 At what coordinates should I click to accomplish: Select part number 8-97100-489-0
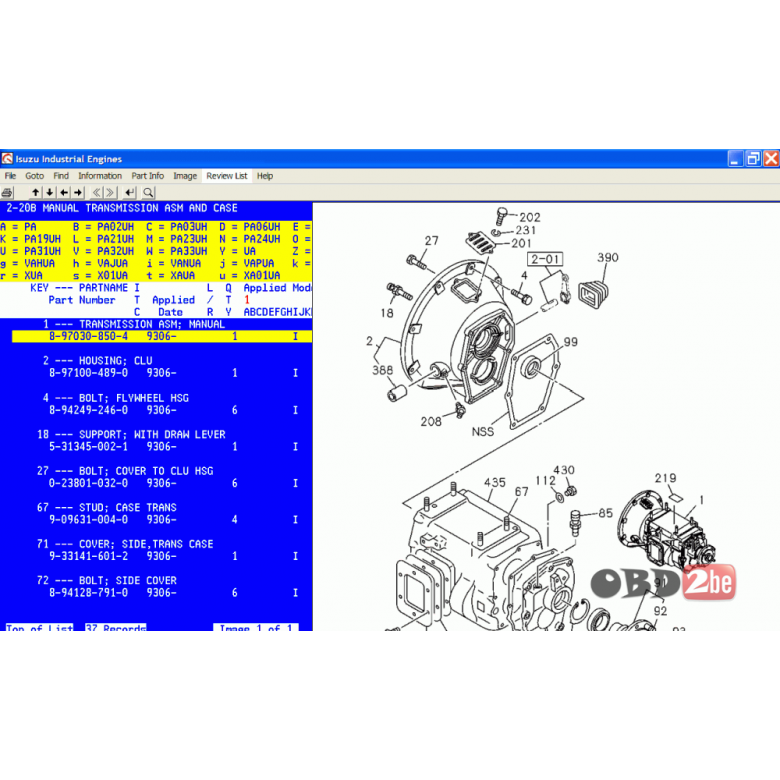tap(88, 373)
